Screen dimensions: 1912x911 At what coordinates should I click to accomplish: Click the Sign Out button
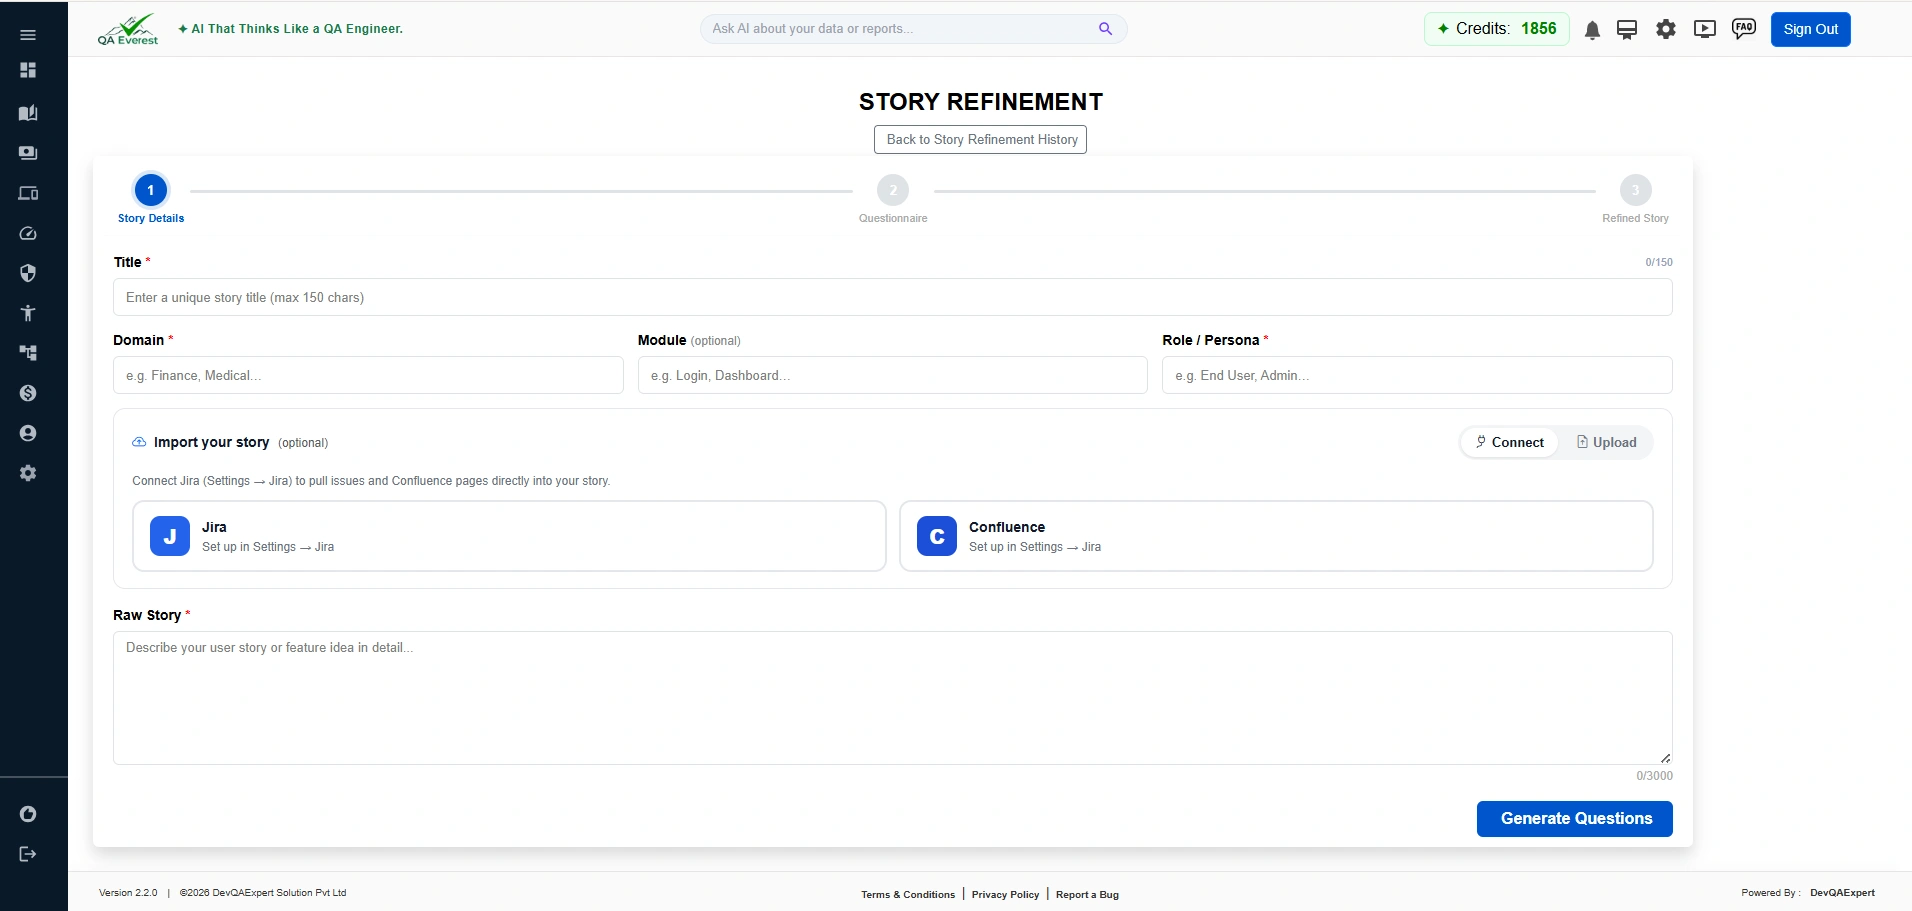click(x=1811, y=29)
